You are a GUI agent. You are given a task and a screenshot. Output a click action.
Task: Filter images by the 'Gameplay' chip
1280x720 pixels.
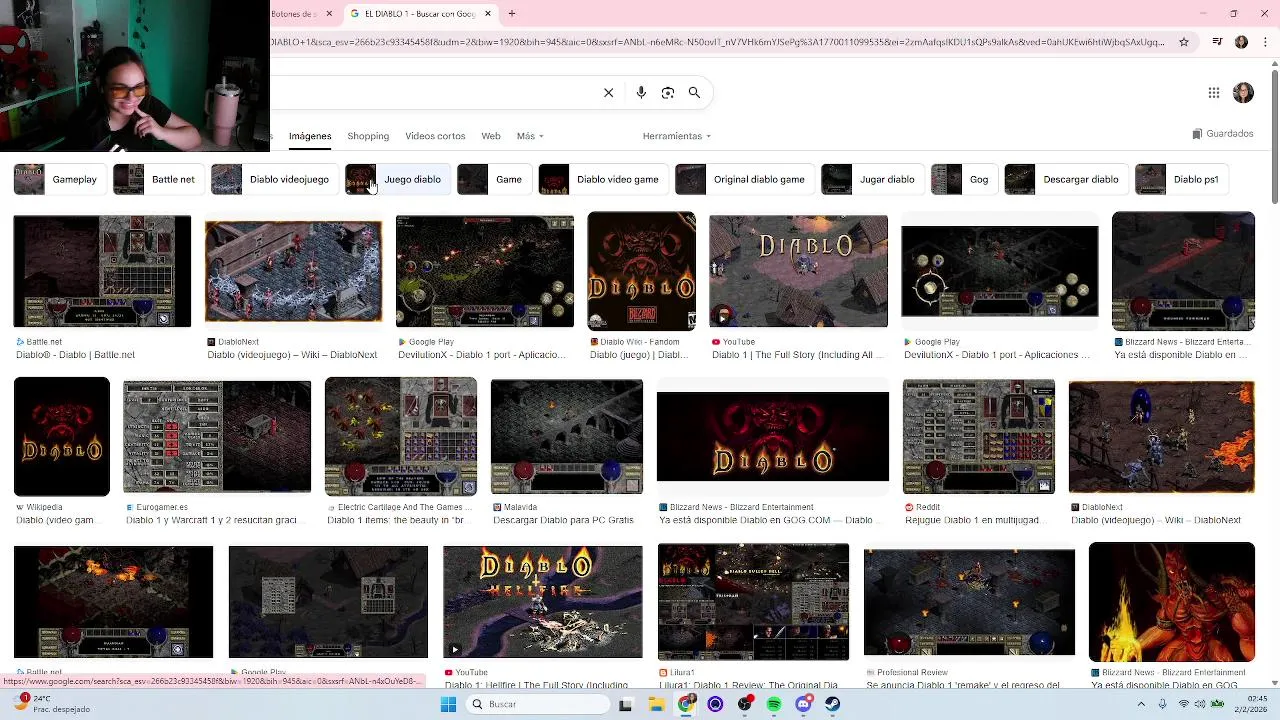pos(58,180)
